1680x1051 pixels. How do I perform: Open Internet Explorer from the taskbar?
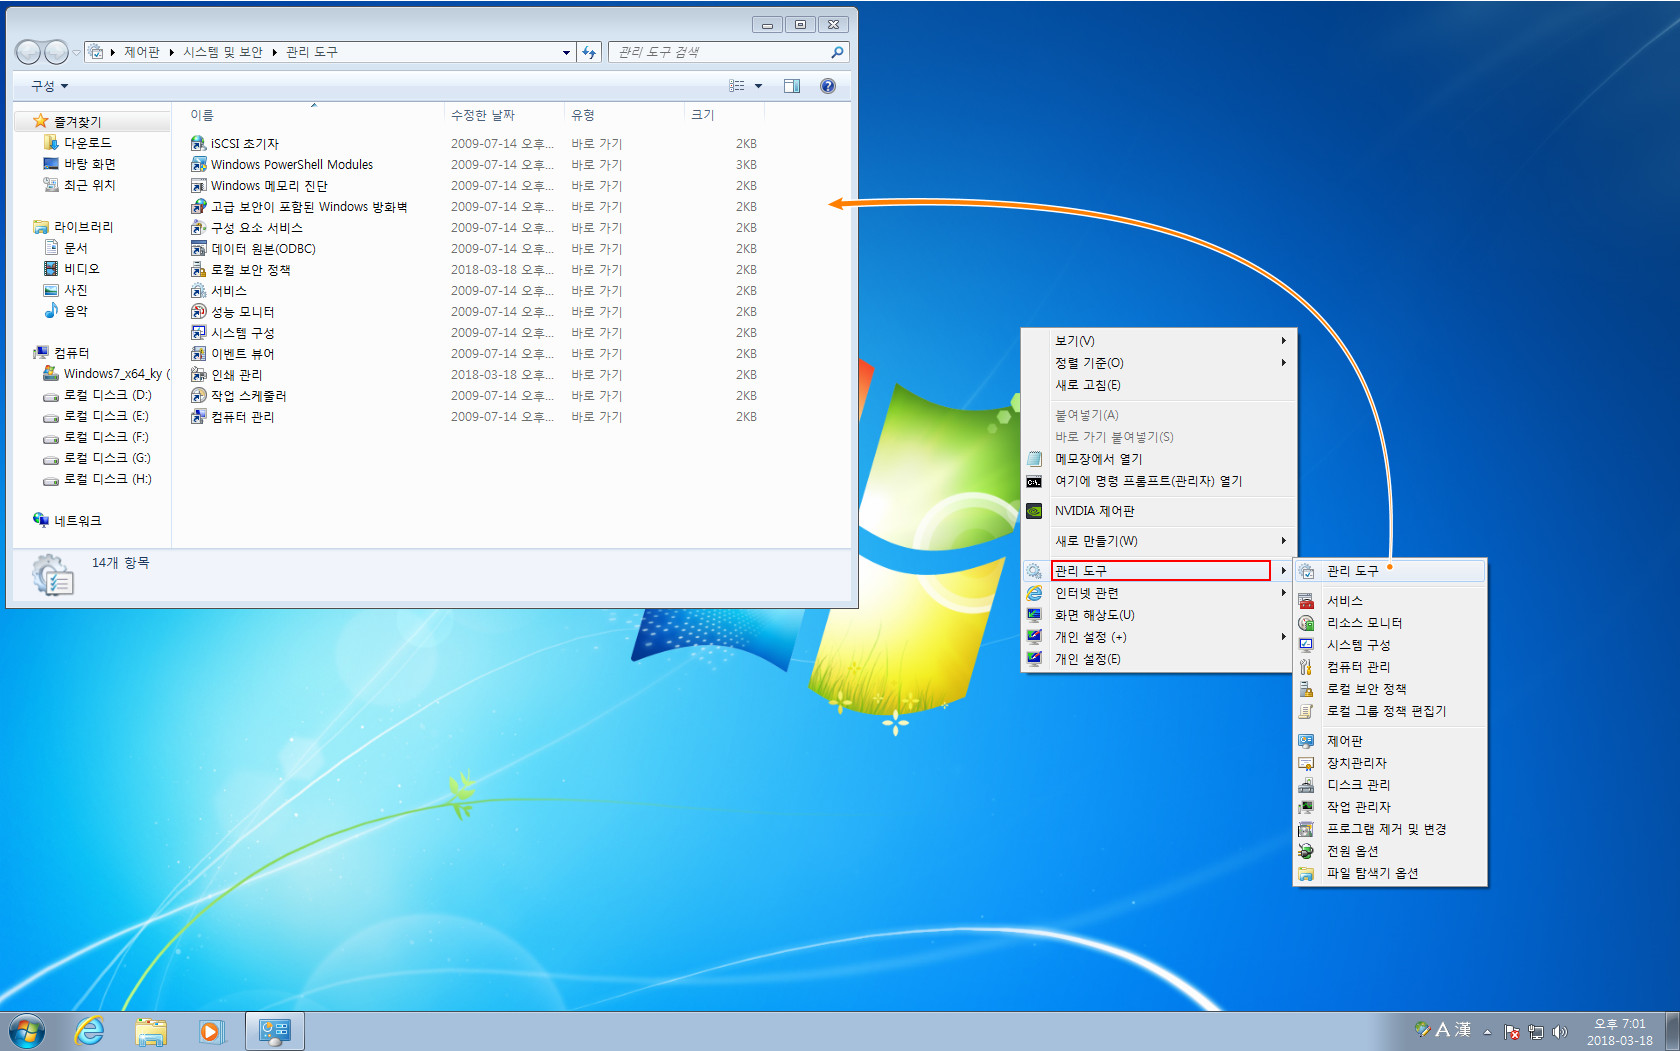tap(90, 1031)
